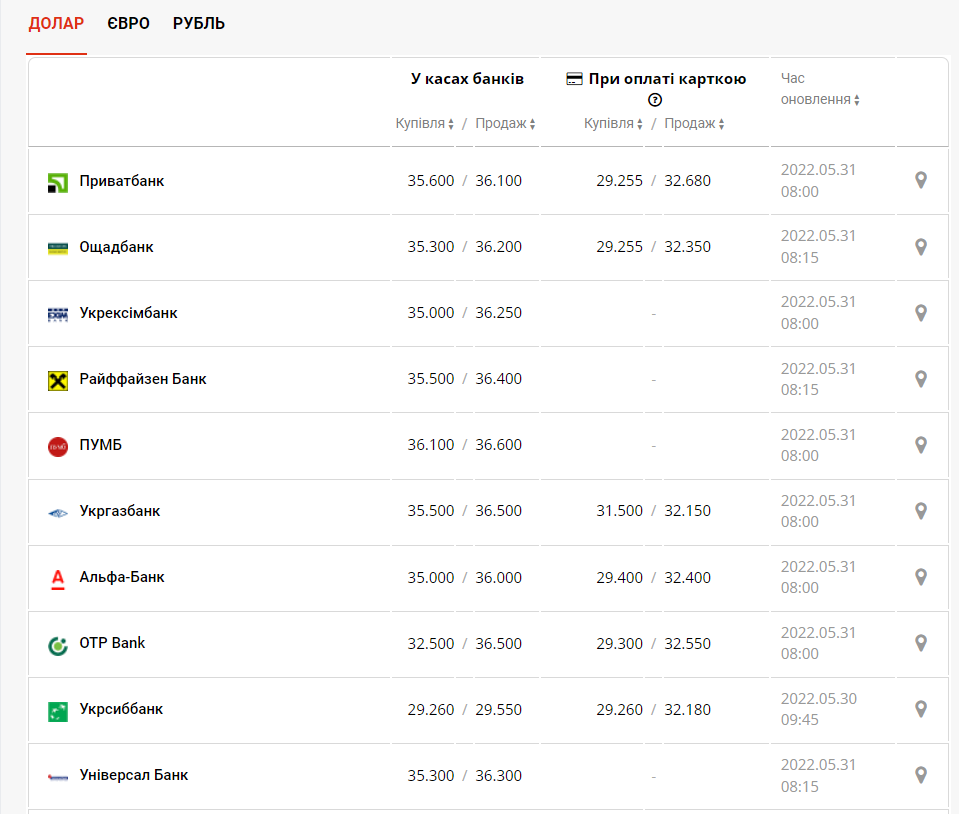959x814 pixels.
Task: Switch to the ЄВРО currency tab
Action: 128,23
